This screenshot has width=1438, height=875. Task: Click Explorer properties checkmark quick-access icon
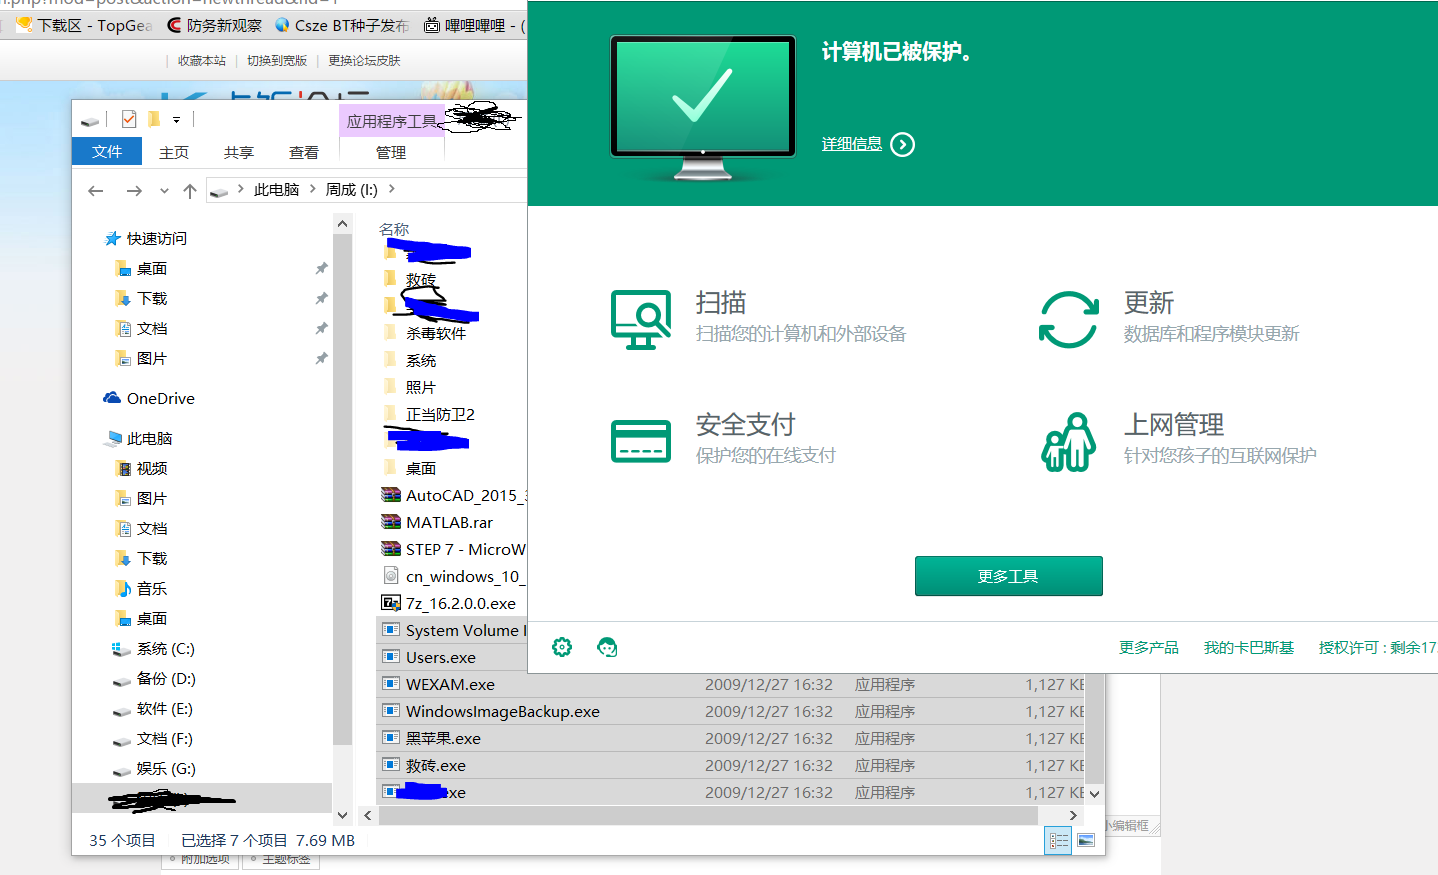[x=129, y=119]
